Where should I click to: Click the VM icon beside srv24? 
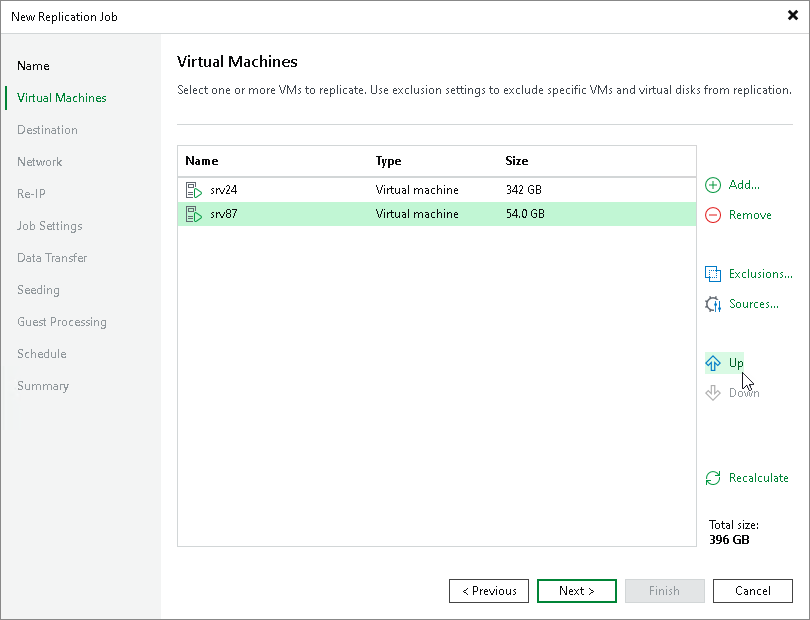193,190
